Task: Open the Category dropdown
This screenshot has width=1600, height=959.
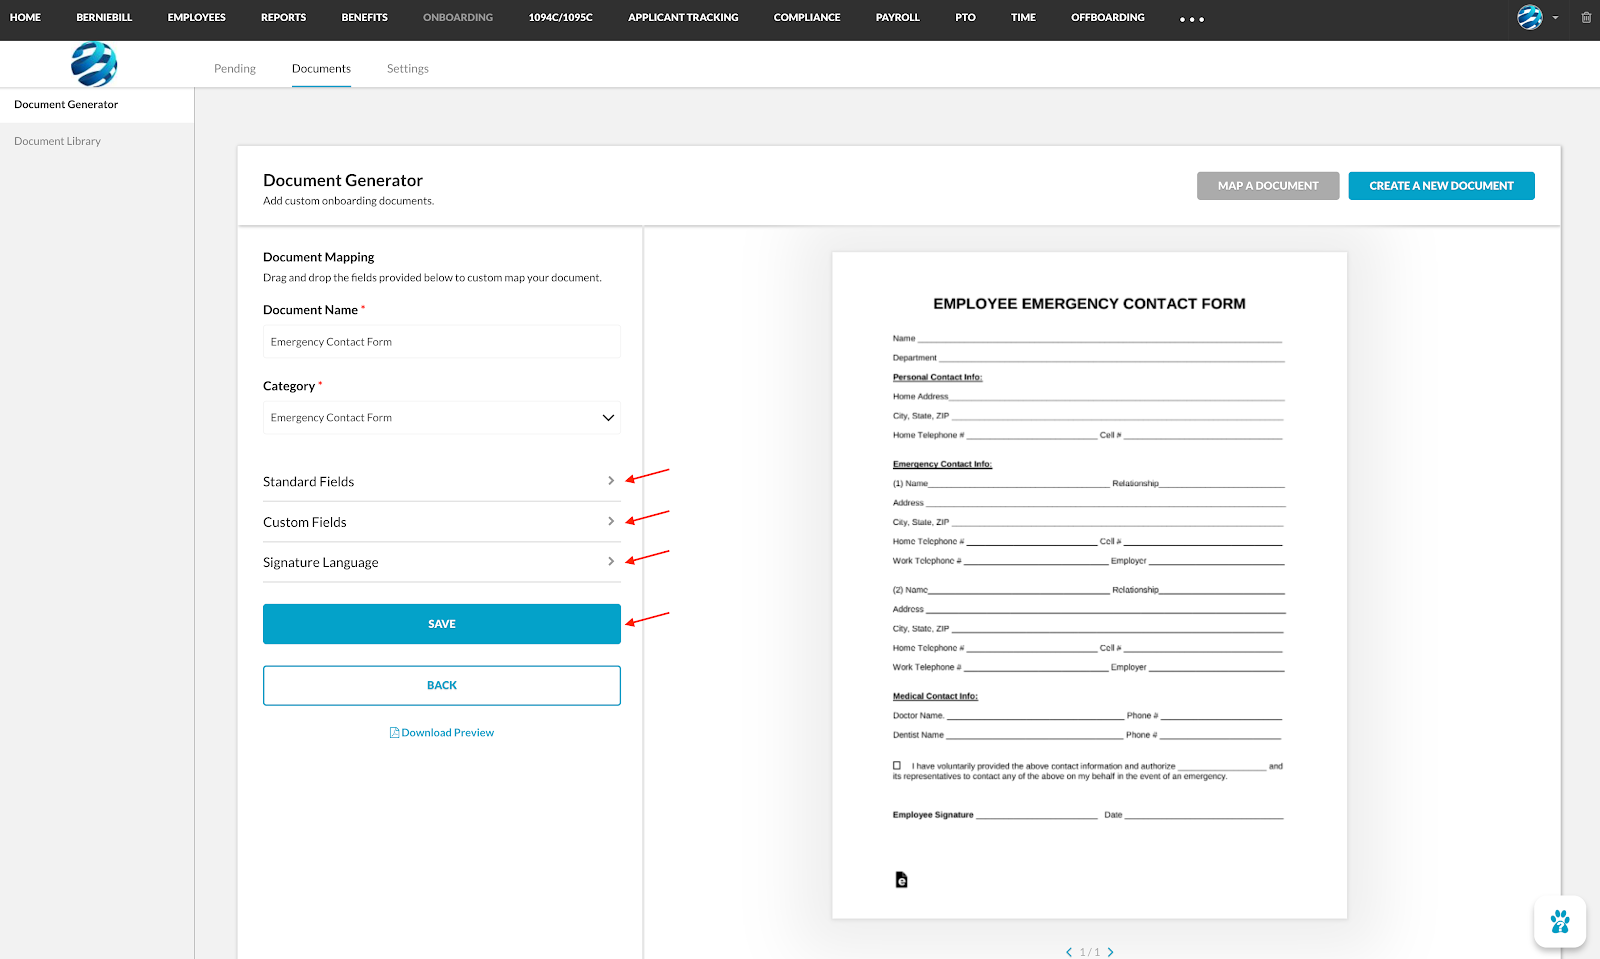Action: tap(442, 418)
